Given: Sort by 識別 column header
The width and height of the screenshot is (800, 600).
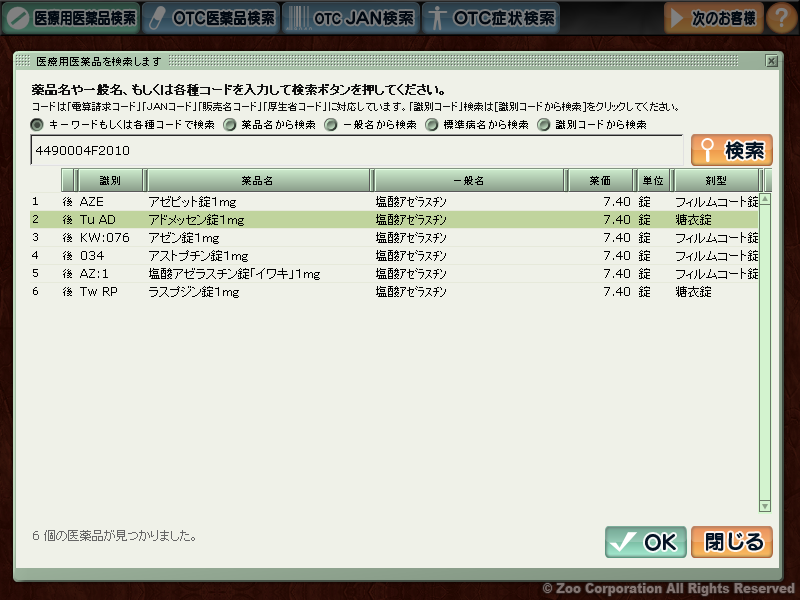Looking at the screenshot, I should coord(110,181).
